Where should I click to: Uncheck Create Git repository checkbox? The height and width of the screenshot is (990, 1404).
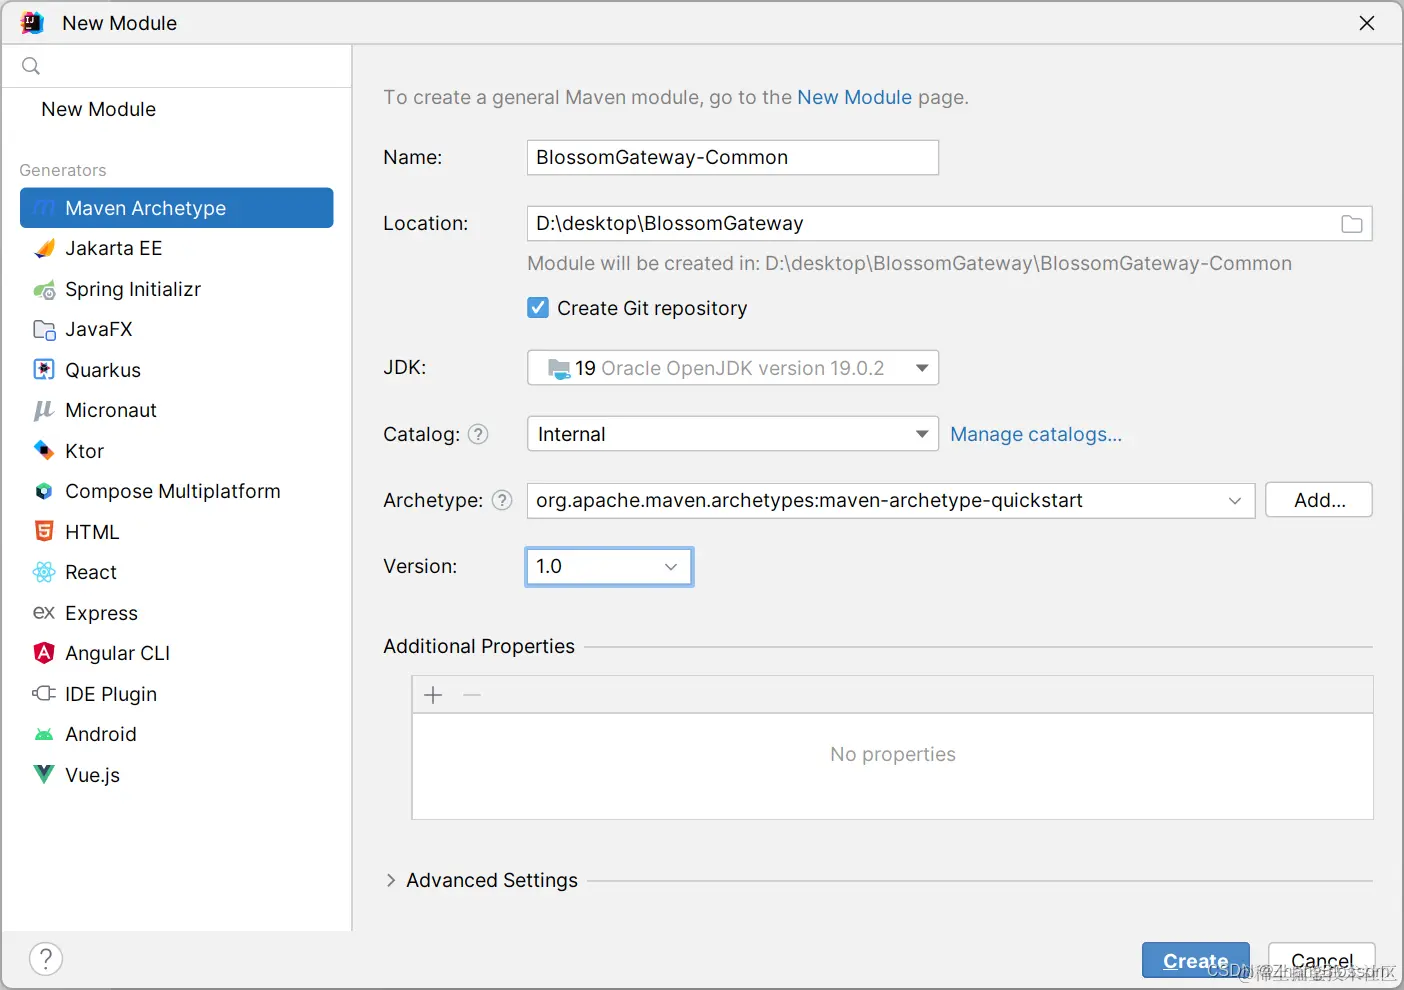tap(538, 308)
